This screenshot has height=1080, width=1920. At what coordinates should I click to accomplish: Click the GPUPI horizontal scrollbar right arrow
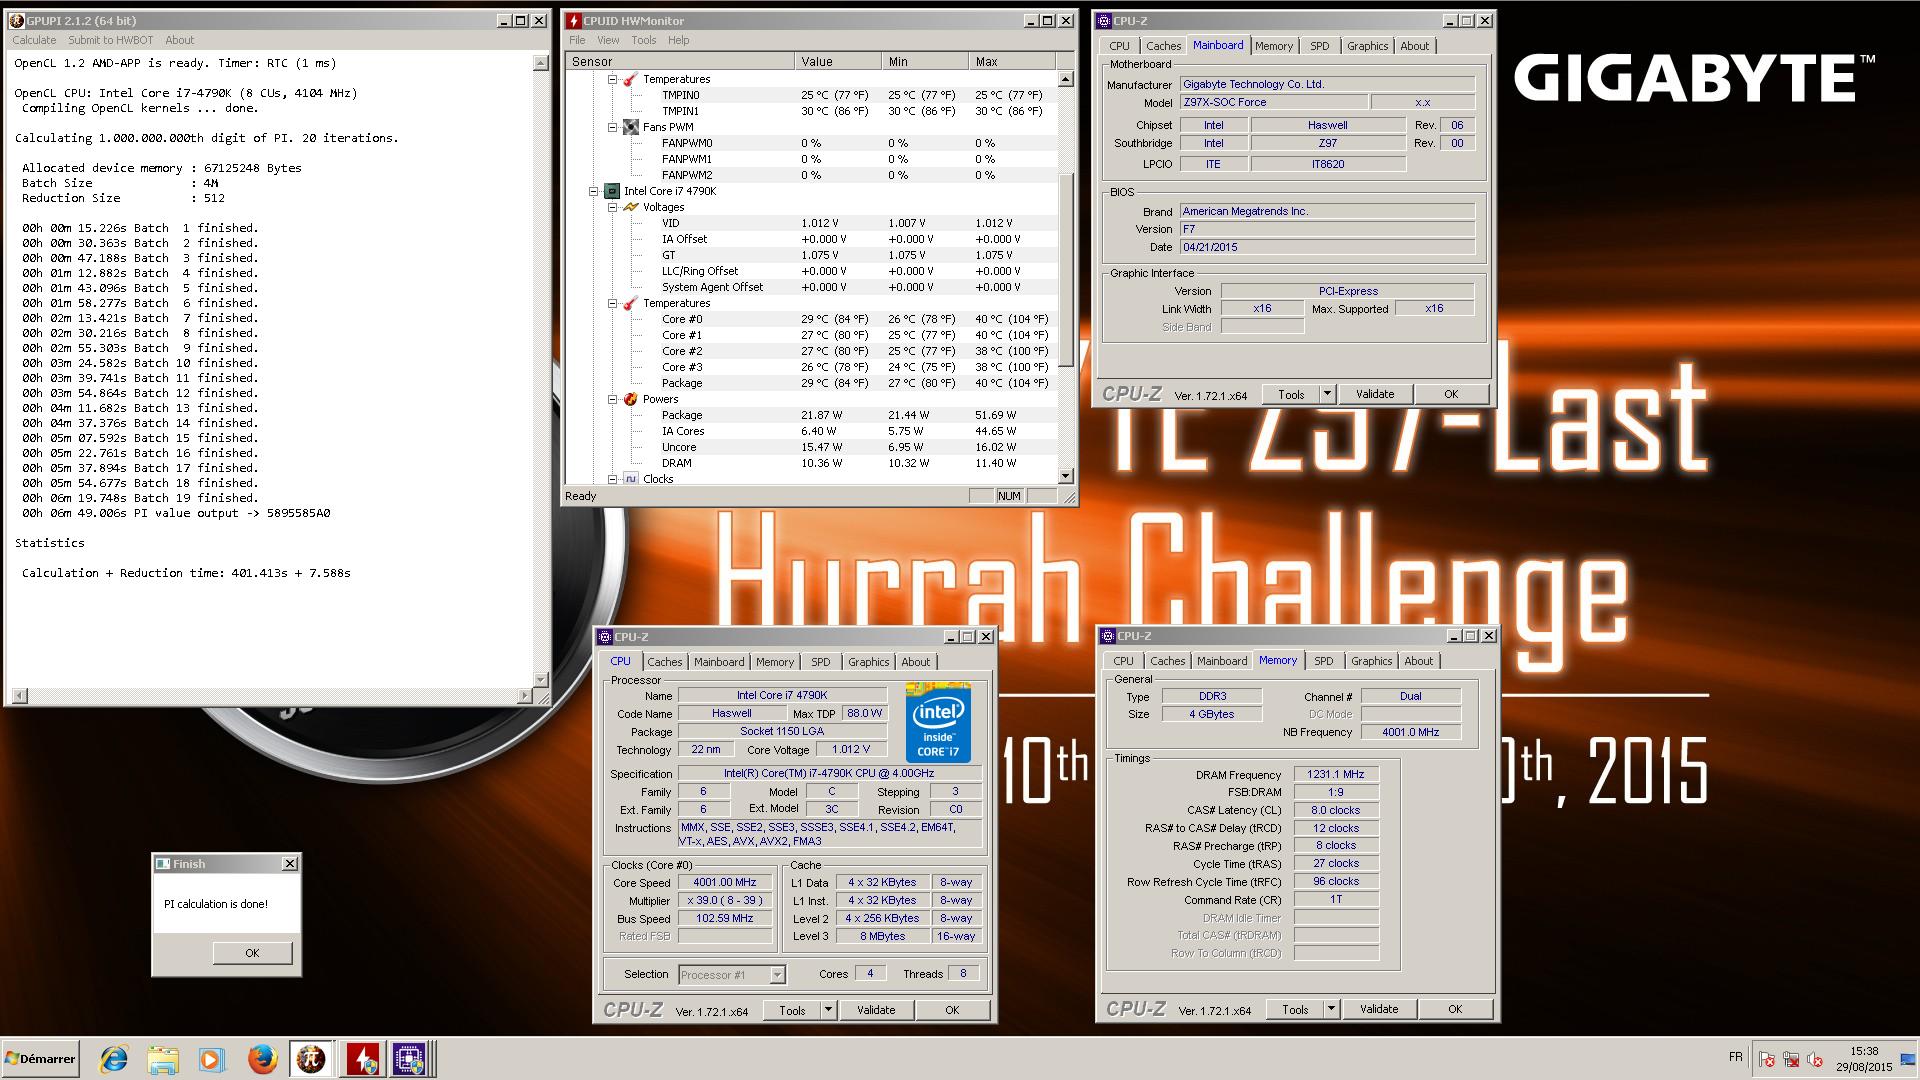[525, 696]
